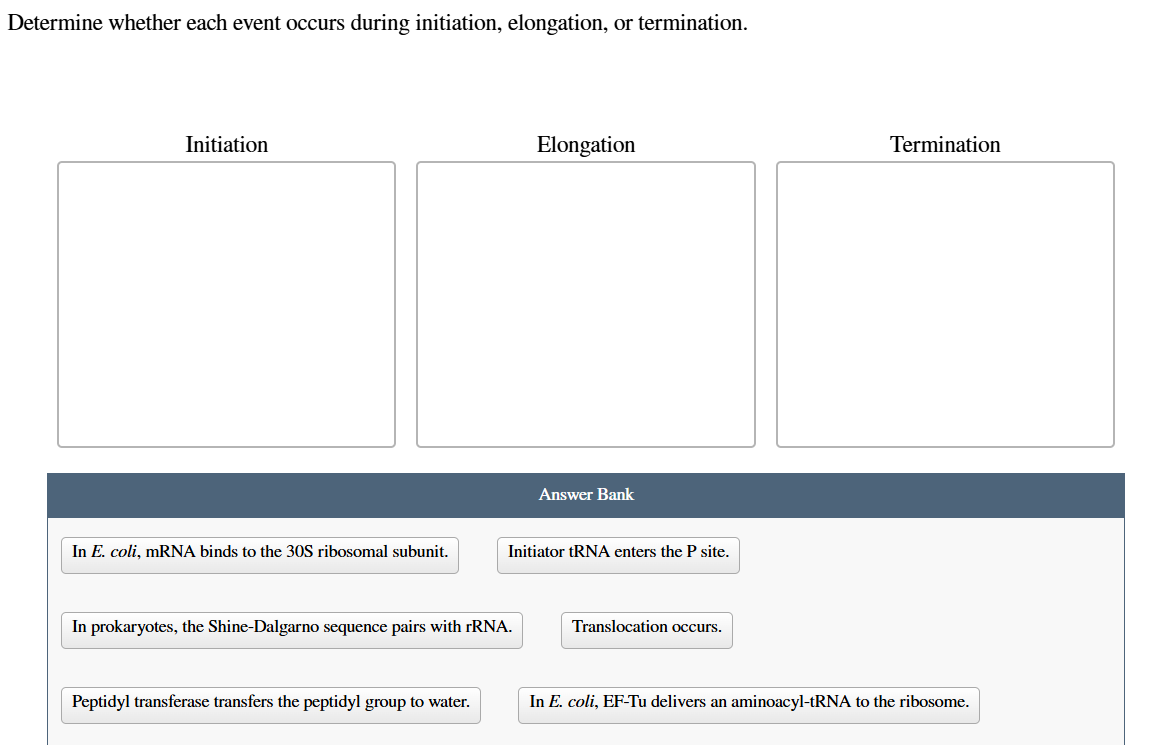Click the Elongation column heading
The image size is (1160, 745).
click(585, 144)
